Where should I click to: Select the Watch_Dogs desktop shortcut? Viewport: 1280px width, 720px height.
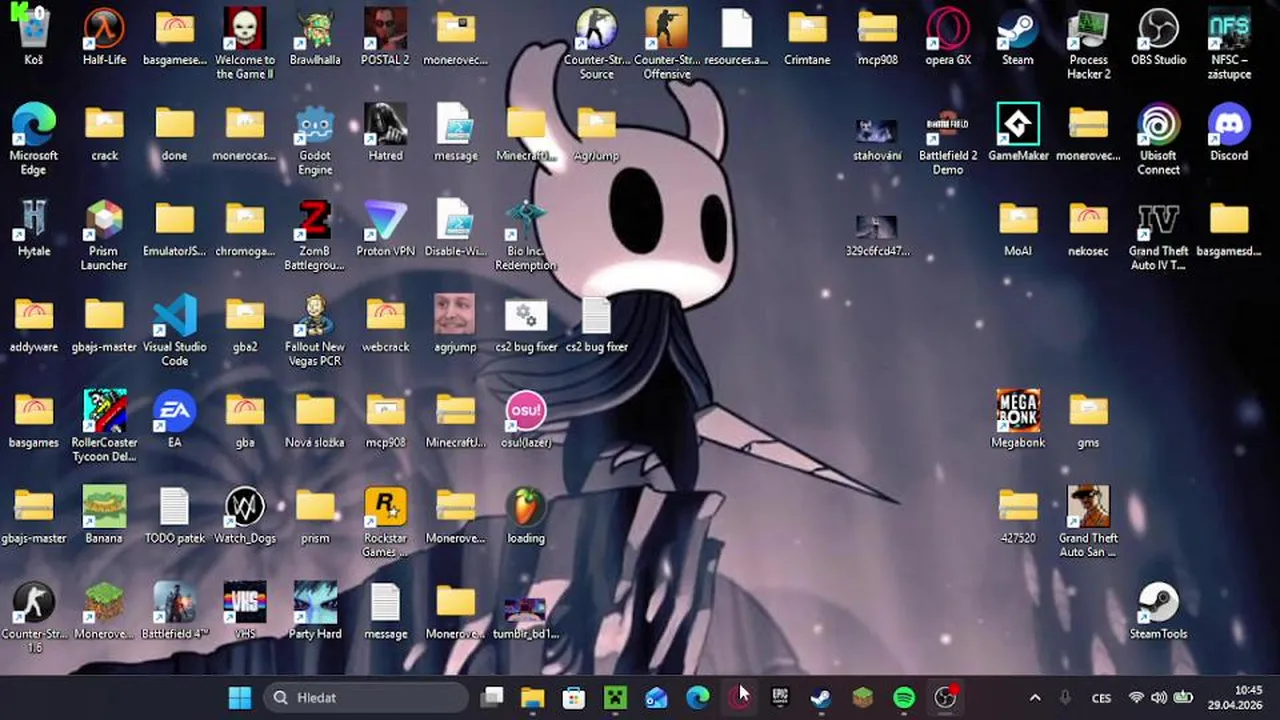point(245,515)
